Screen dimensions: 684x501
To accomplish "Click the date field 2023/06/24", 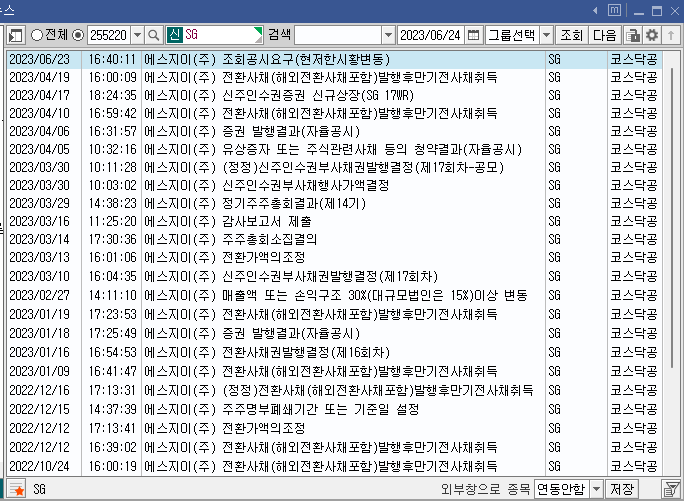I will (431, 35).
